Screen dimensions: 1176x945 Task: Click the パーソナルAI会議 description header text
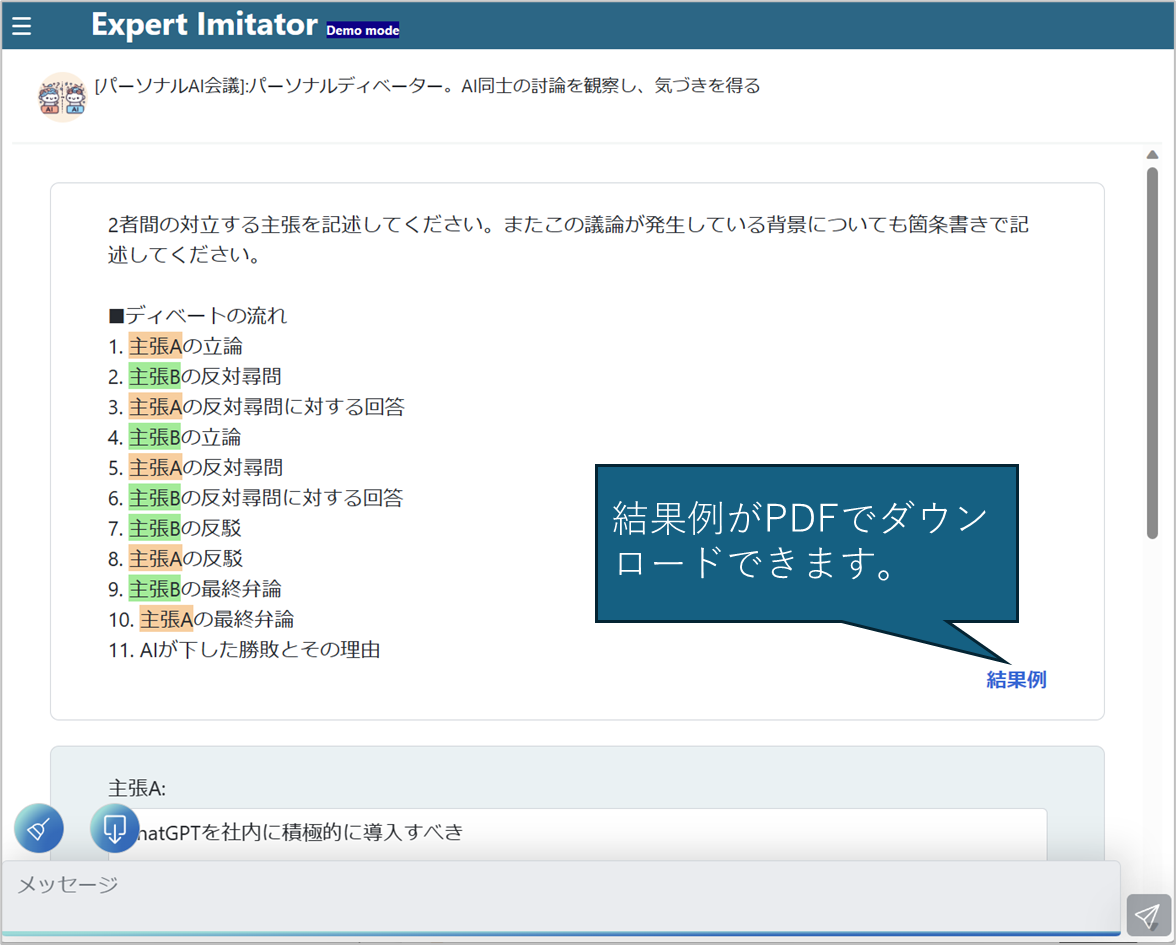[x=428, y=86]
